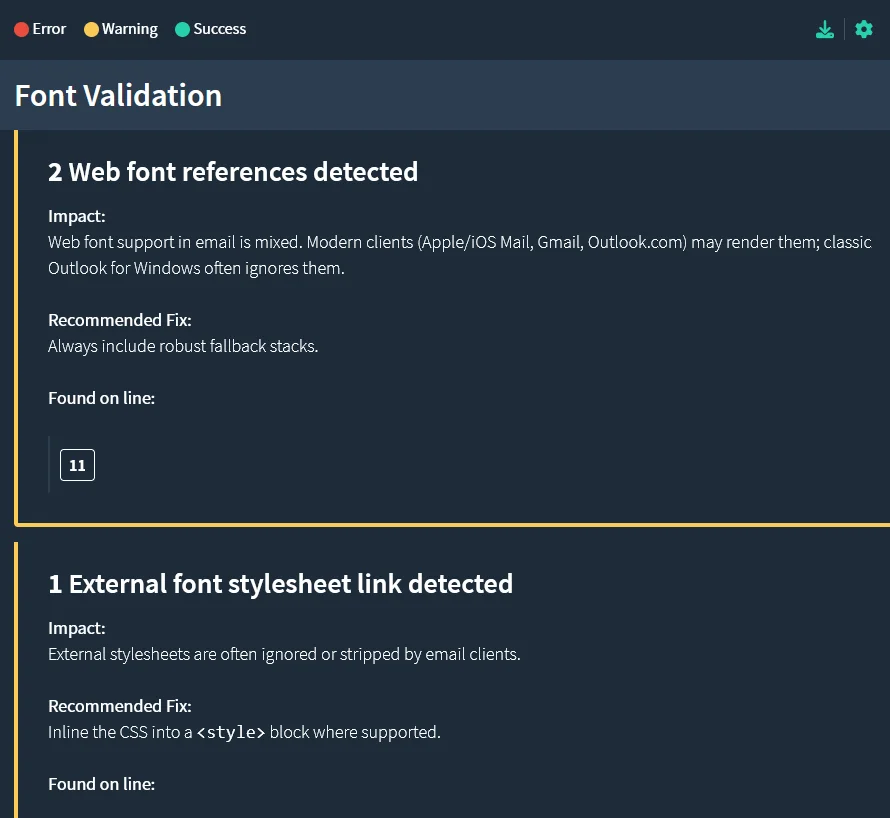Open line 11 from the web font warning
Viewport: 890px width, 818px height.
[77, 464]
